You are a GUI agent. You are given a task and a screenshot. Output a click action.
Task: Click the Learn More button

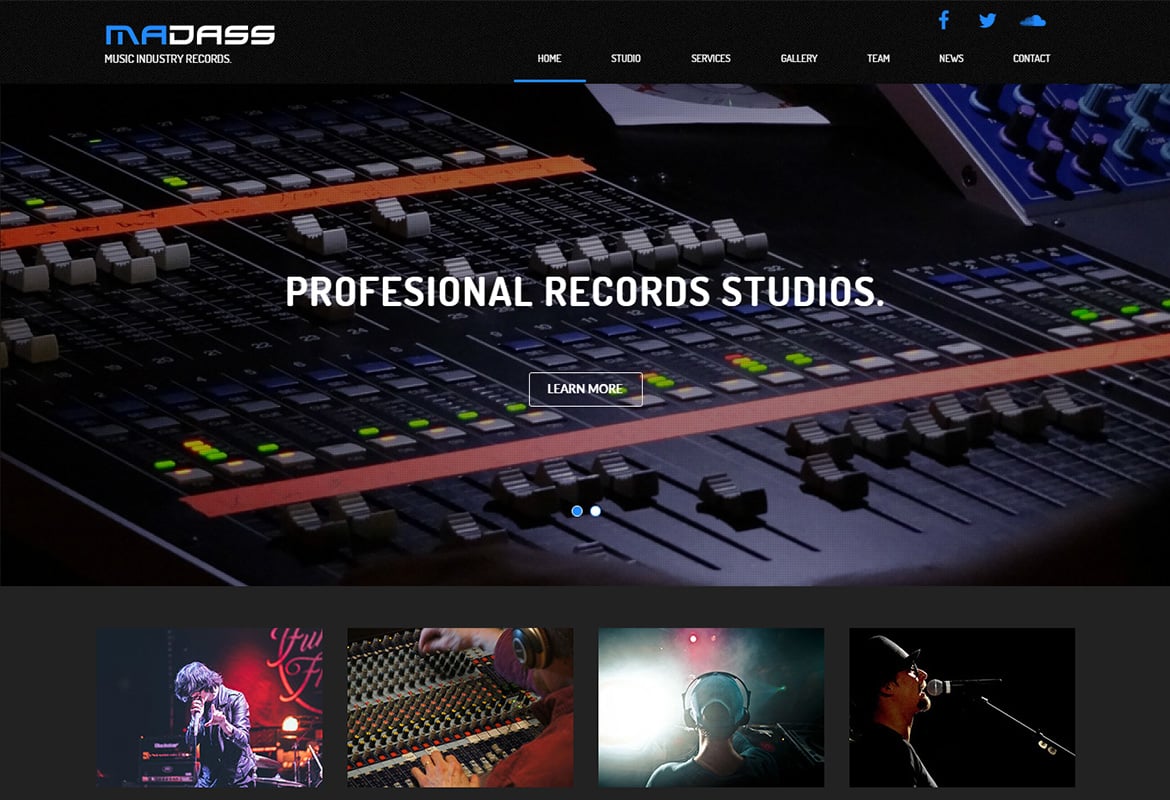[586, 389]
